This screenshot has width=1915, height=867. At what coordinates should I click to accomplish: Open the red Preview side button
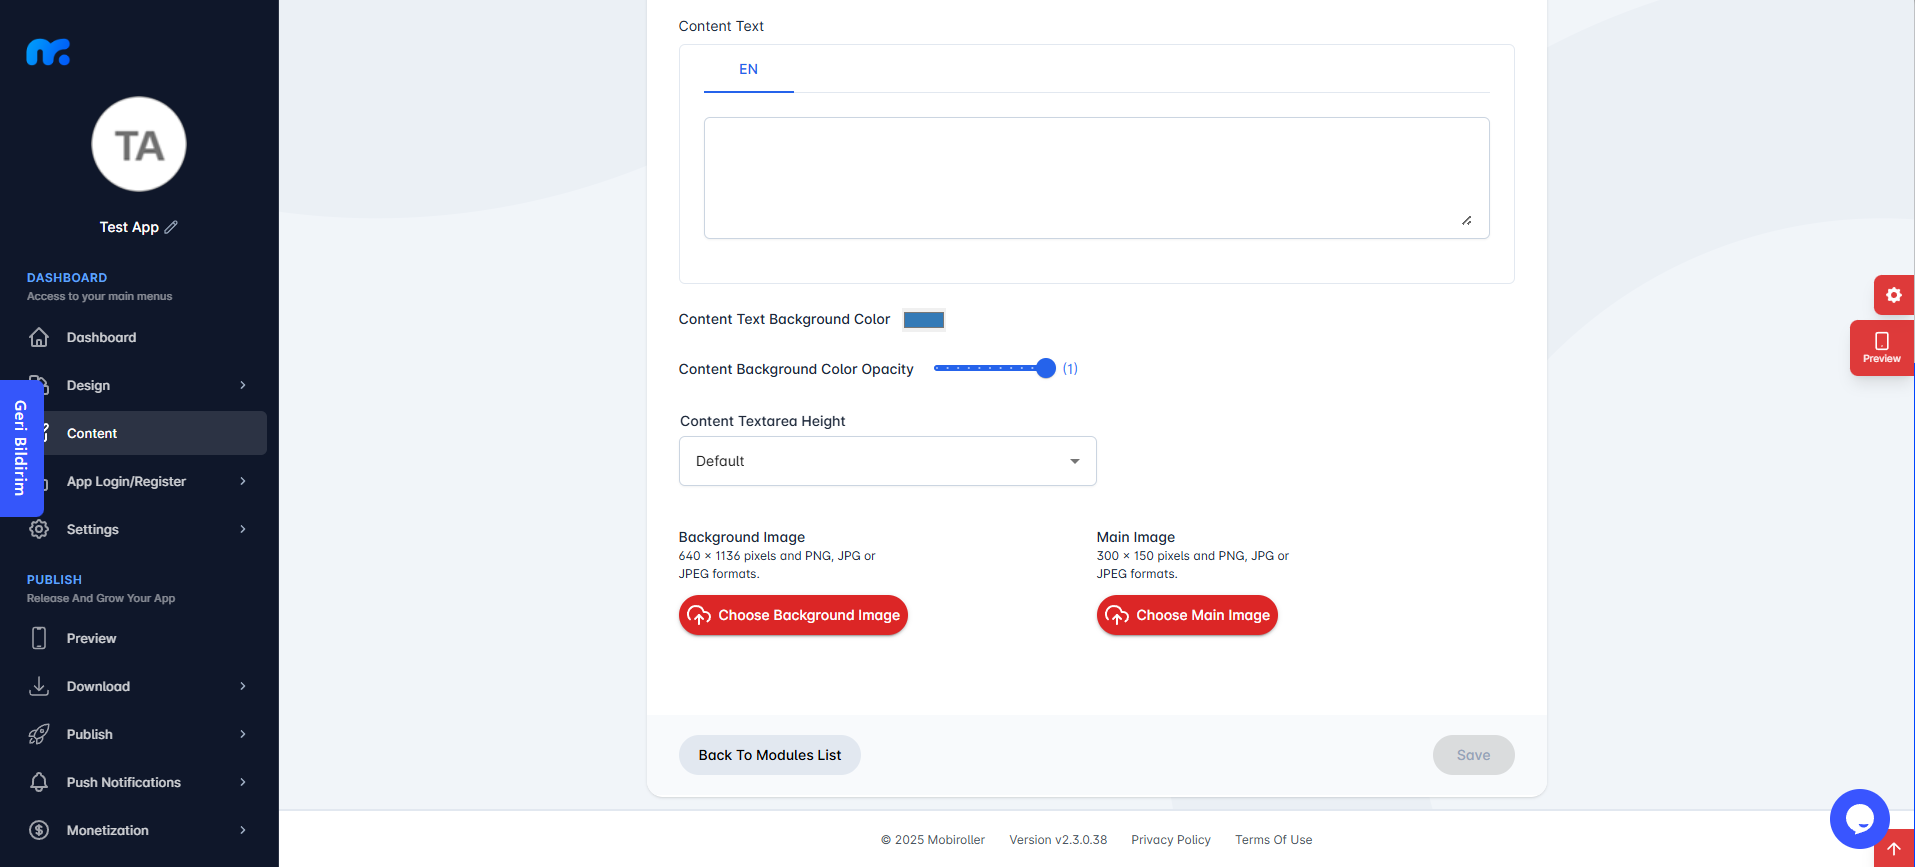point(1881,348)
